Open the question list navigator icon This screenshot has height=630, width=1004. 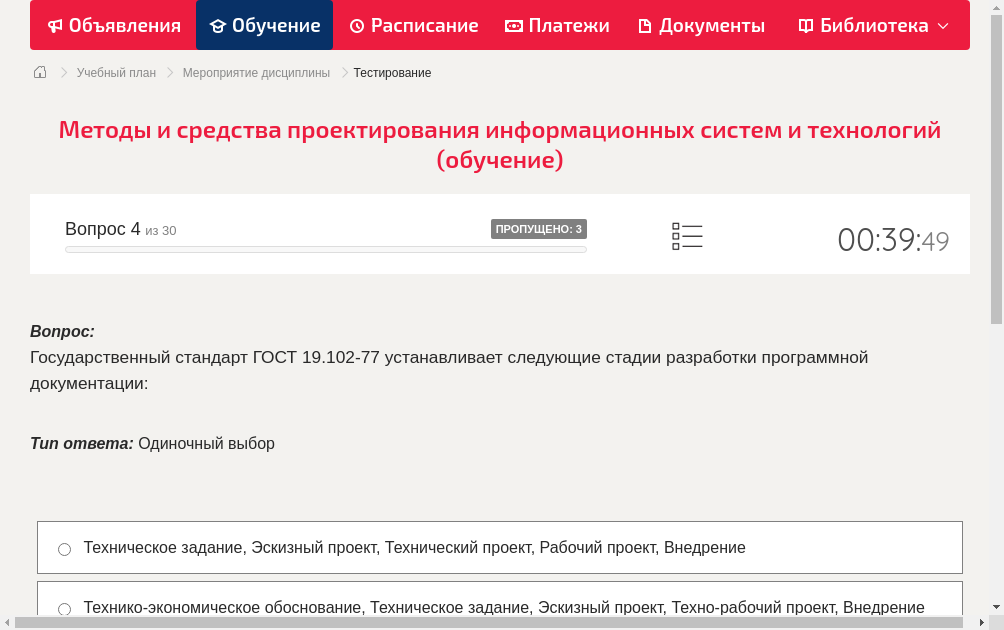click(x=687, y=236)
